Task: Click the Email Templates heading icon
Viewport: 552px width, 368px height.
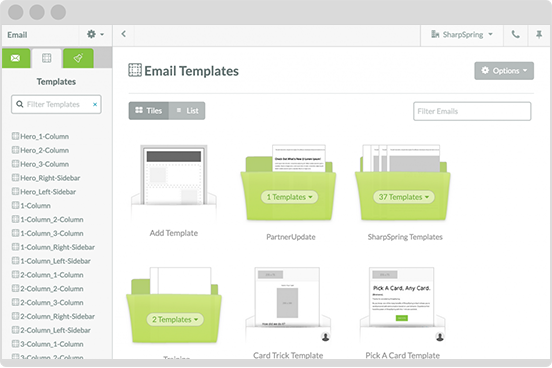Action: (x=135, y=70)
